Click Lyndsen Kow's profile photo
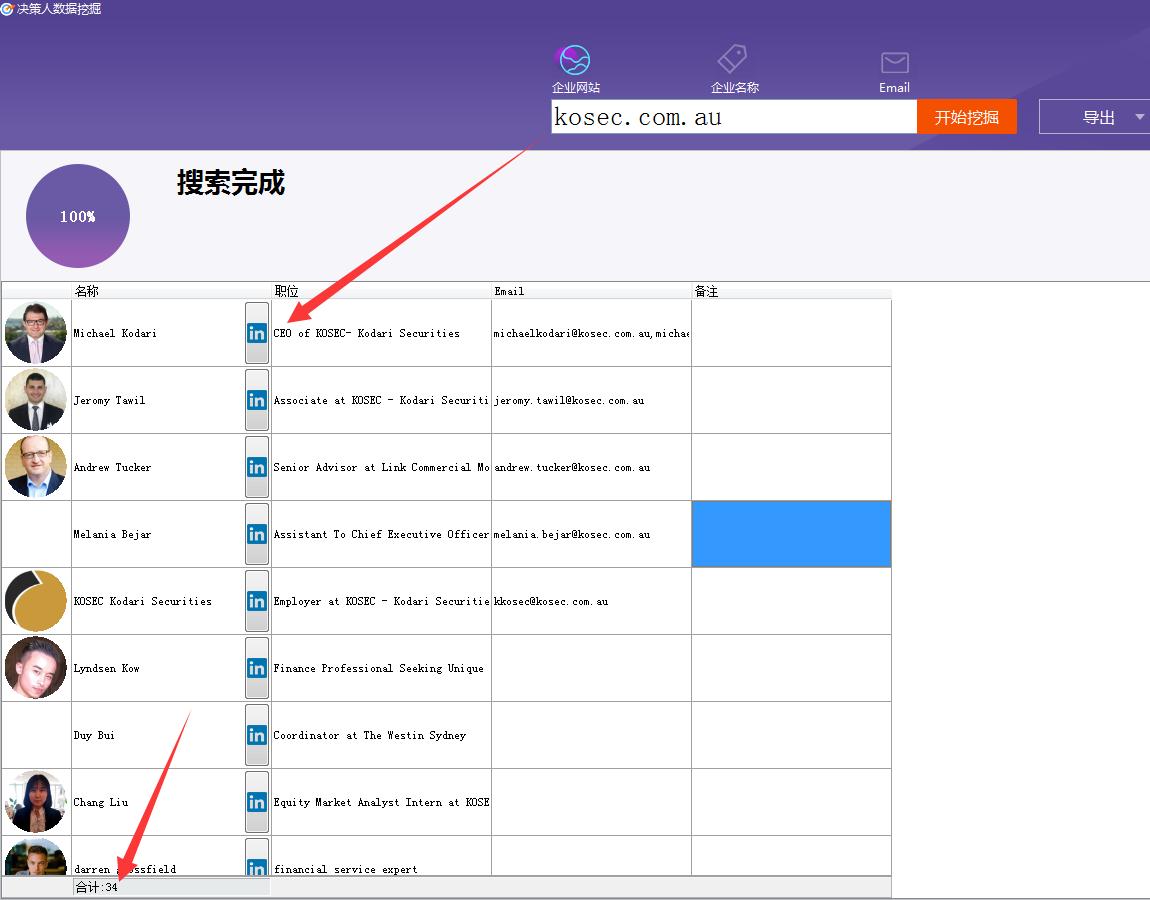1150x900 pixels. [35, 667]
